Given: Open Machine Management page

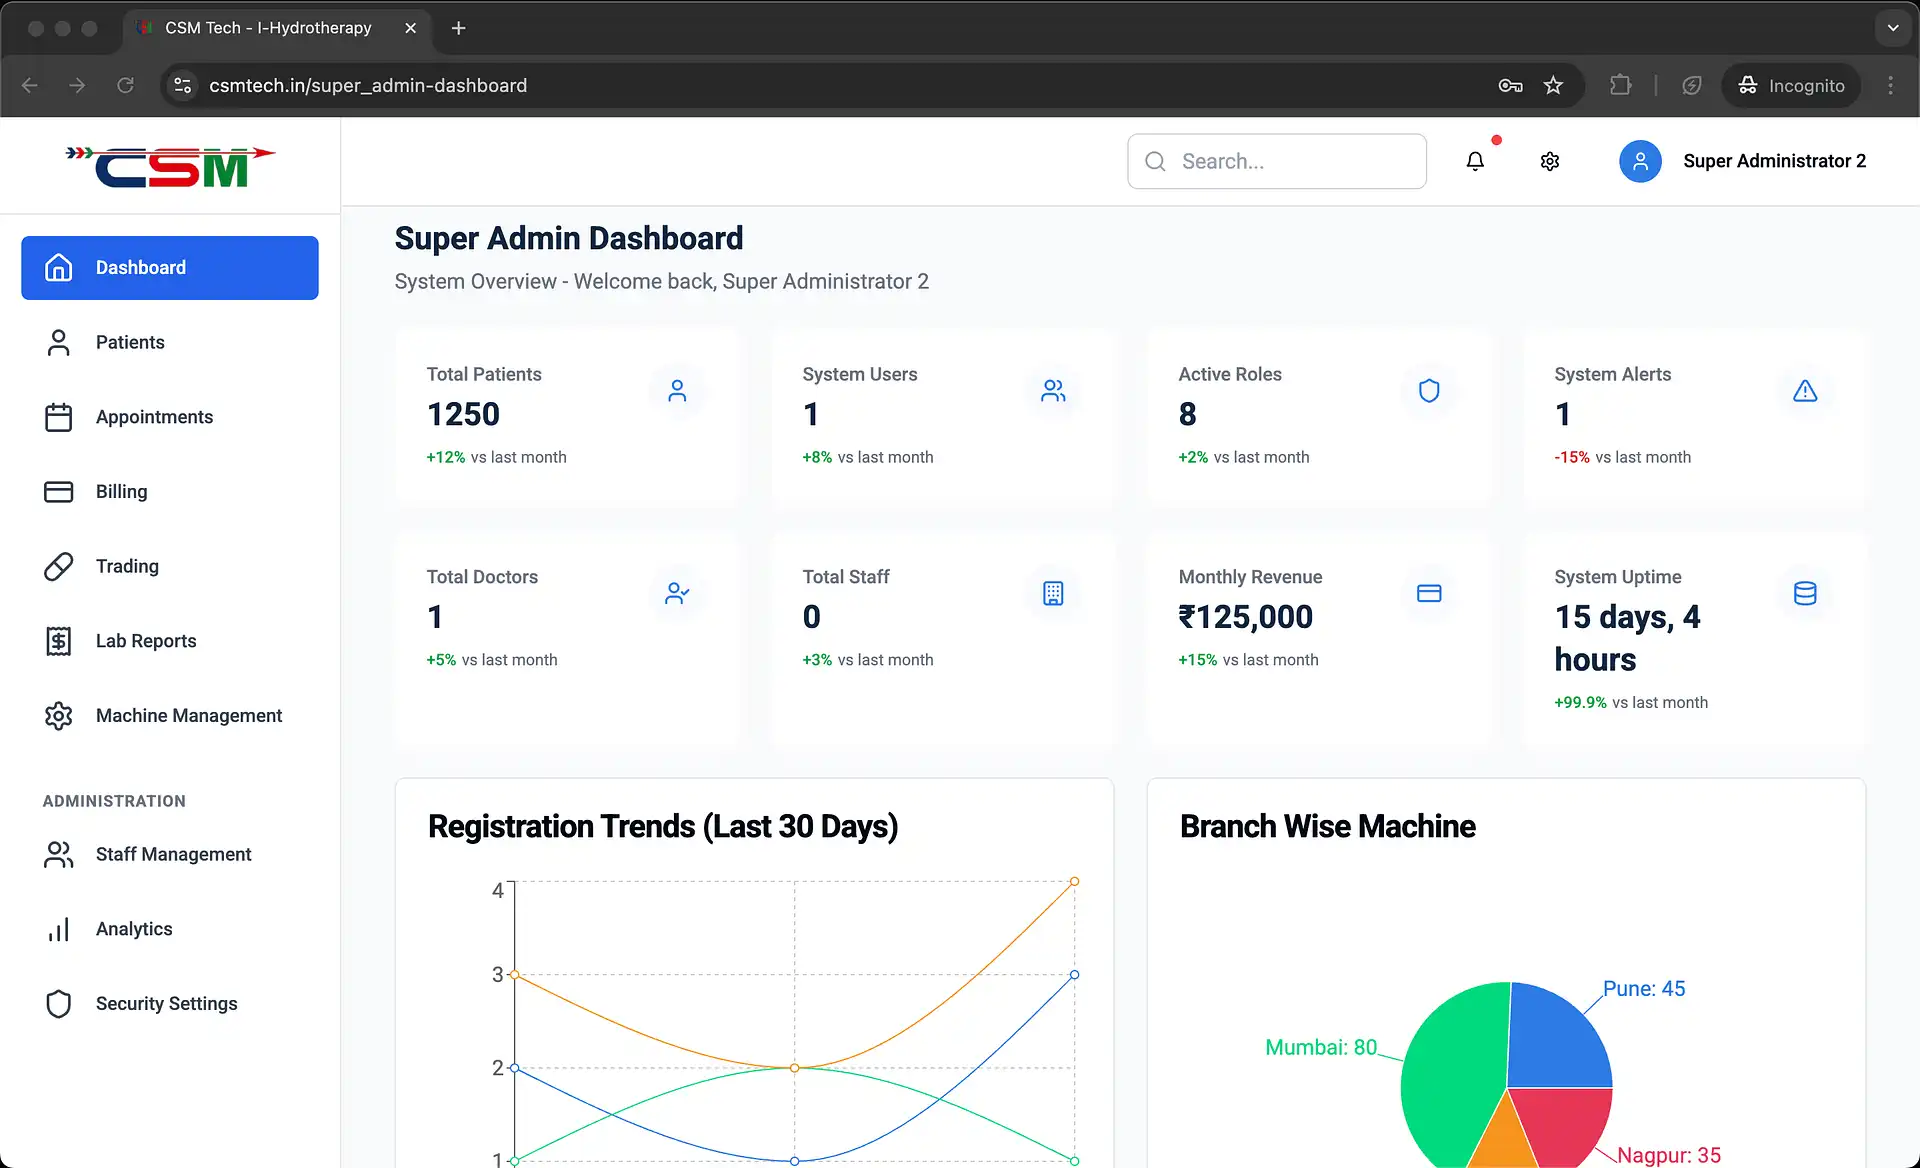Looking at the screenshot, I should pyautogui.click(x=170, y=716).
